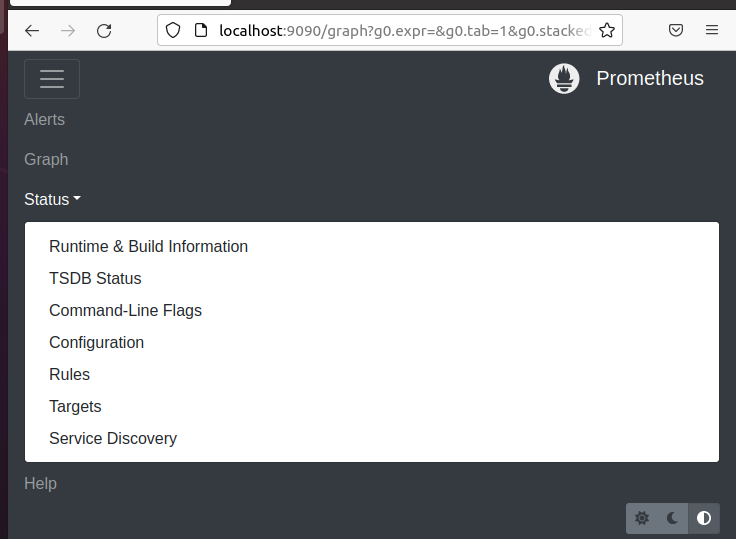
Task: Select browser-preferred theme half-circle icon
Action: point(704,518)
